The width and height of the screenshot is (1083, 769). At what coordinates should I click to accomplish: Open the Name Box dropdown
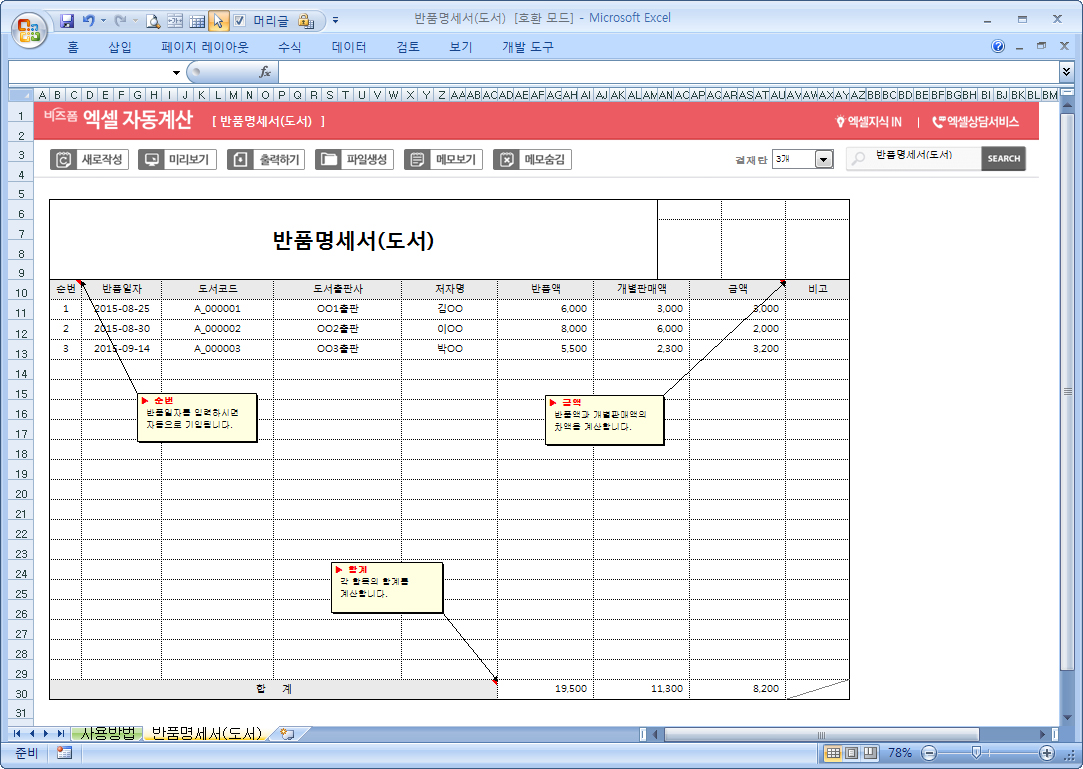176,72
